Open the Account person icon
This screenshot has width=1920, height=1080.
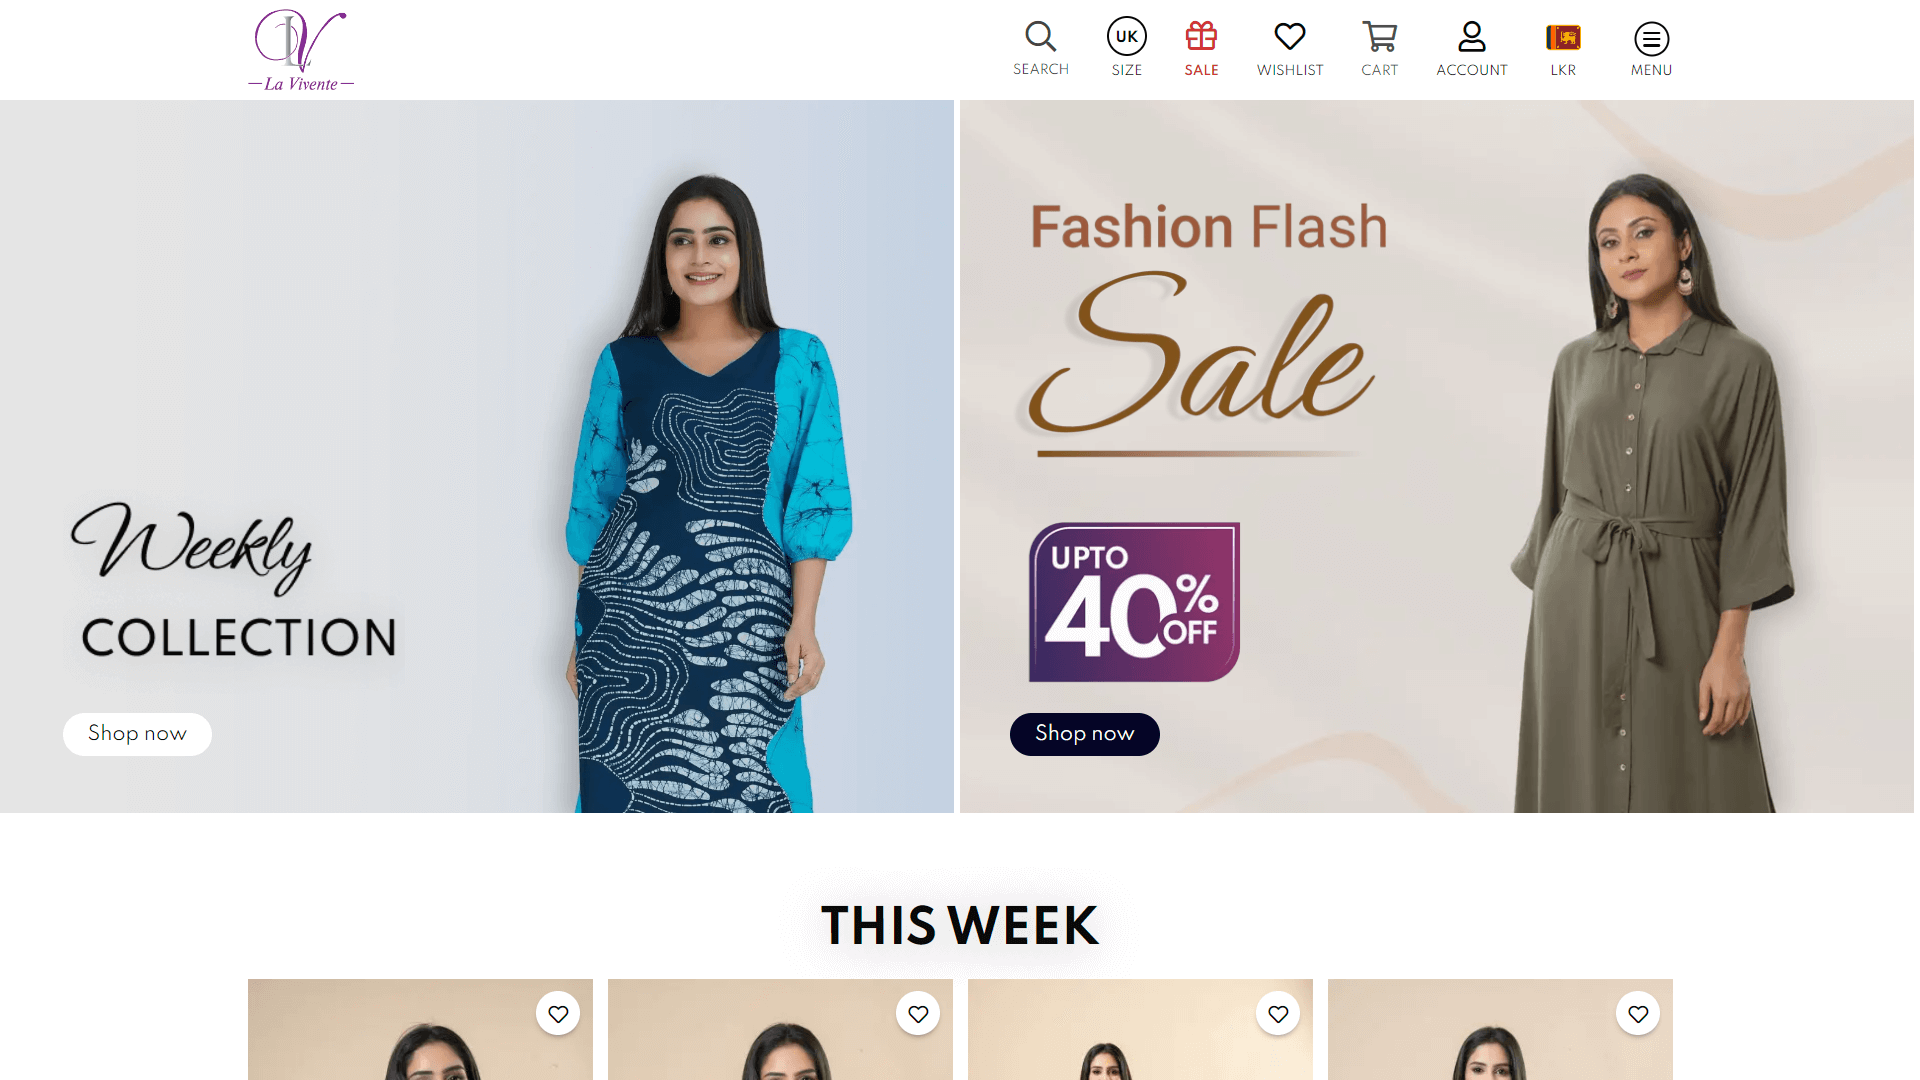1471,37
